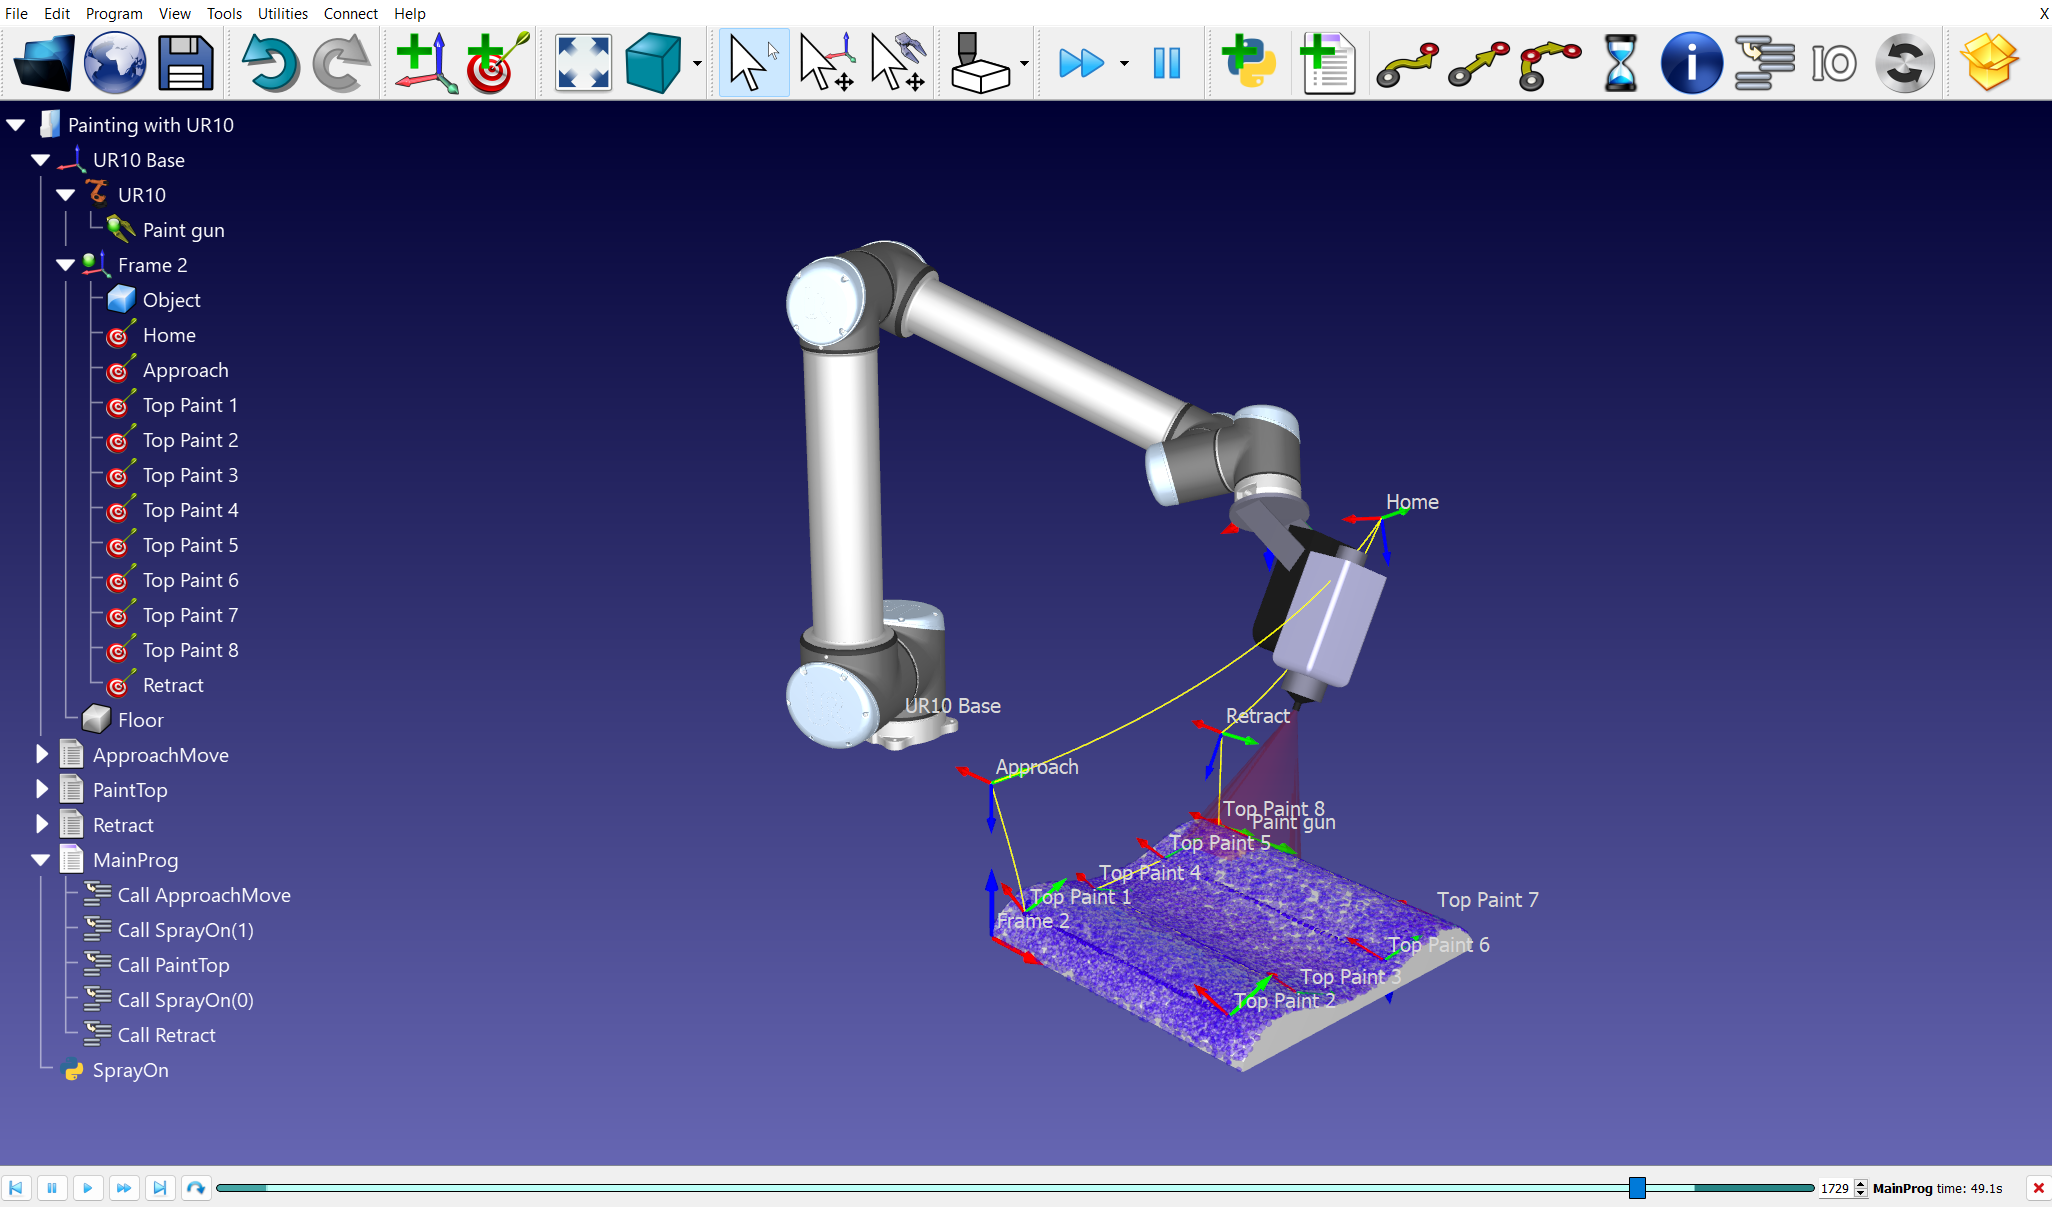Select Call PaintTop instruction in the tree
The width and height of the screenshot is (2052, 1207).
pyautogui.click(x=173, y=965)
